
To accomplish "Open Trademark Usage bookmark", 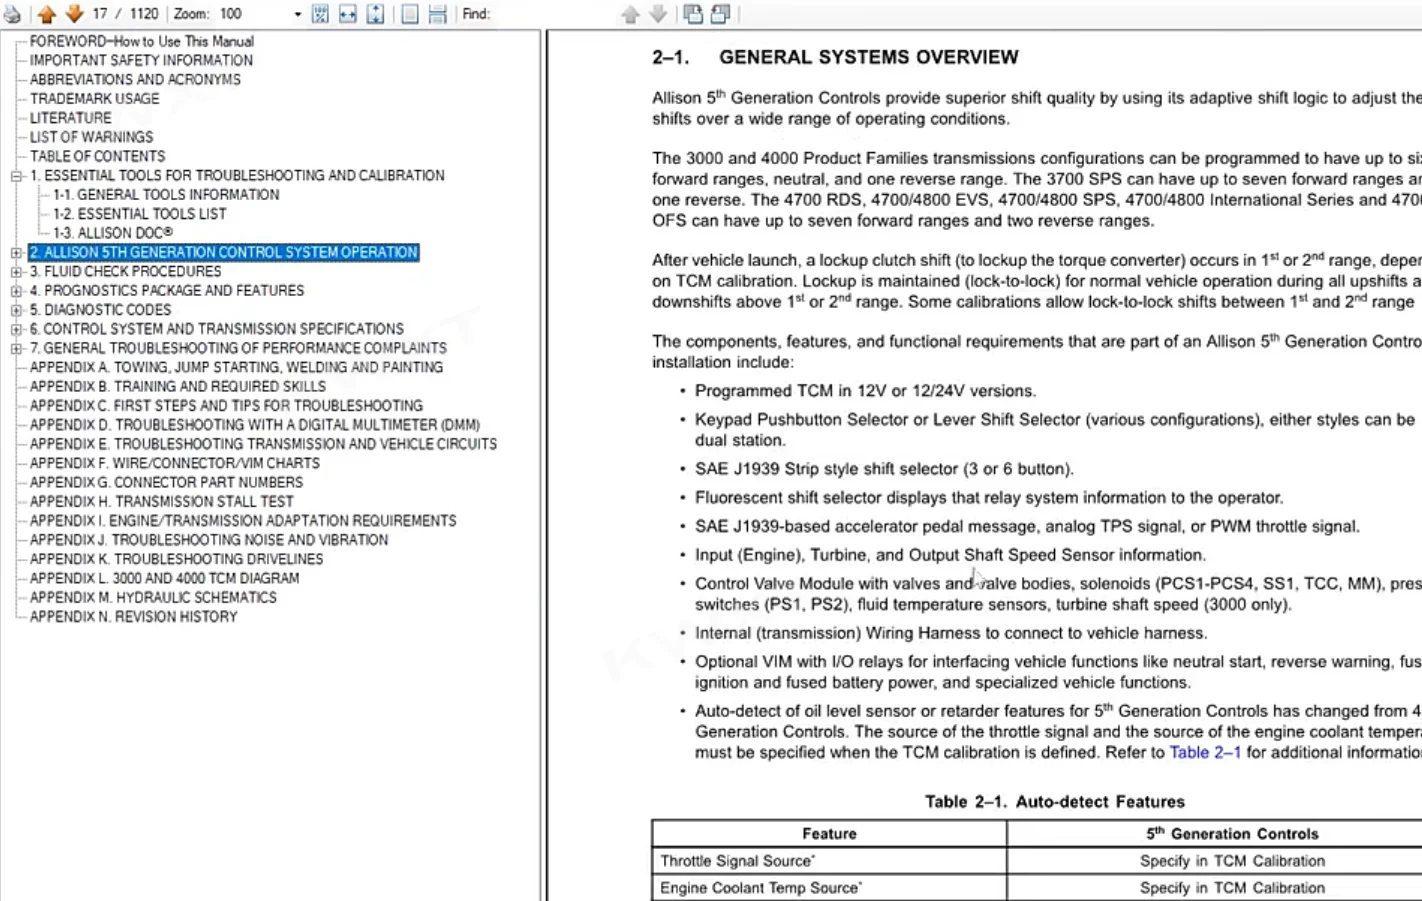I will point(94,98).
